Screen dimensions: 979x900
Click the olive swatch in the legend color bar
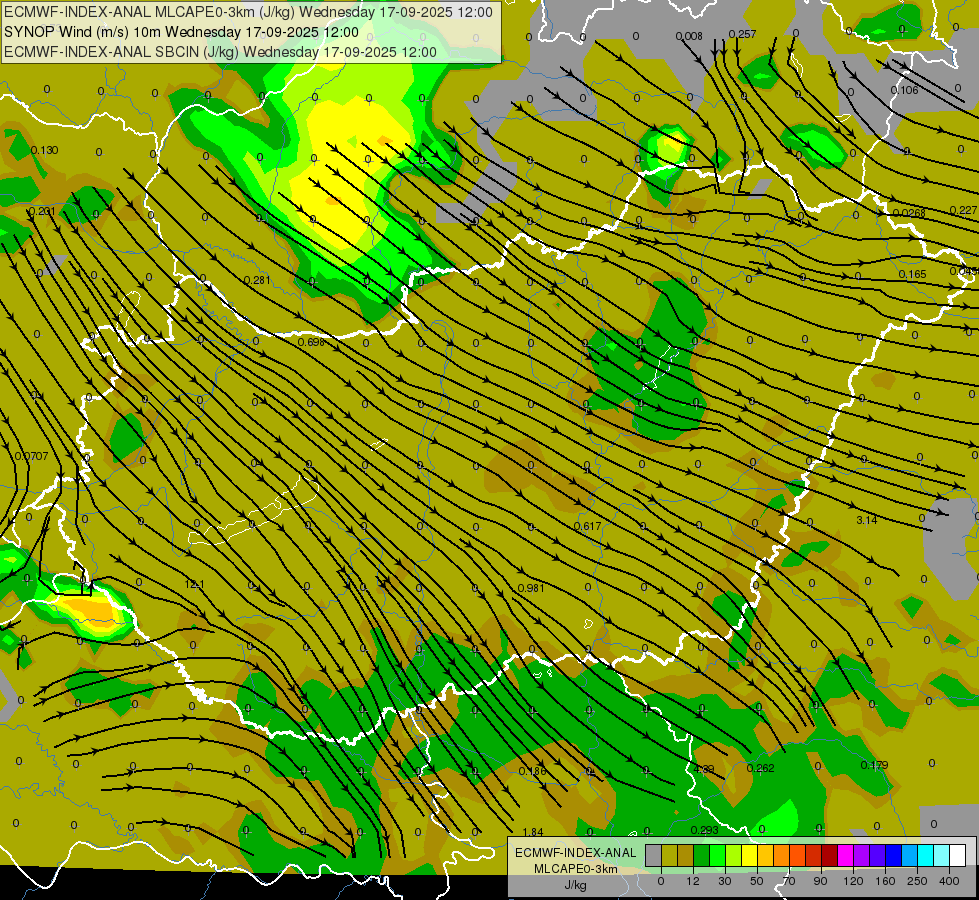(669, 855)
